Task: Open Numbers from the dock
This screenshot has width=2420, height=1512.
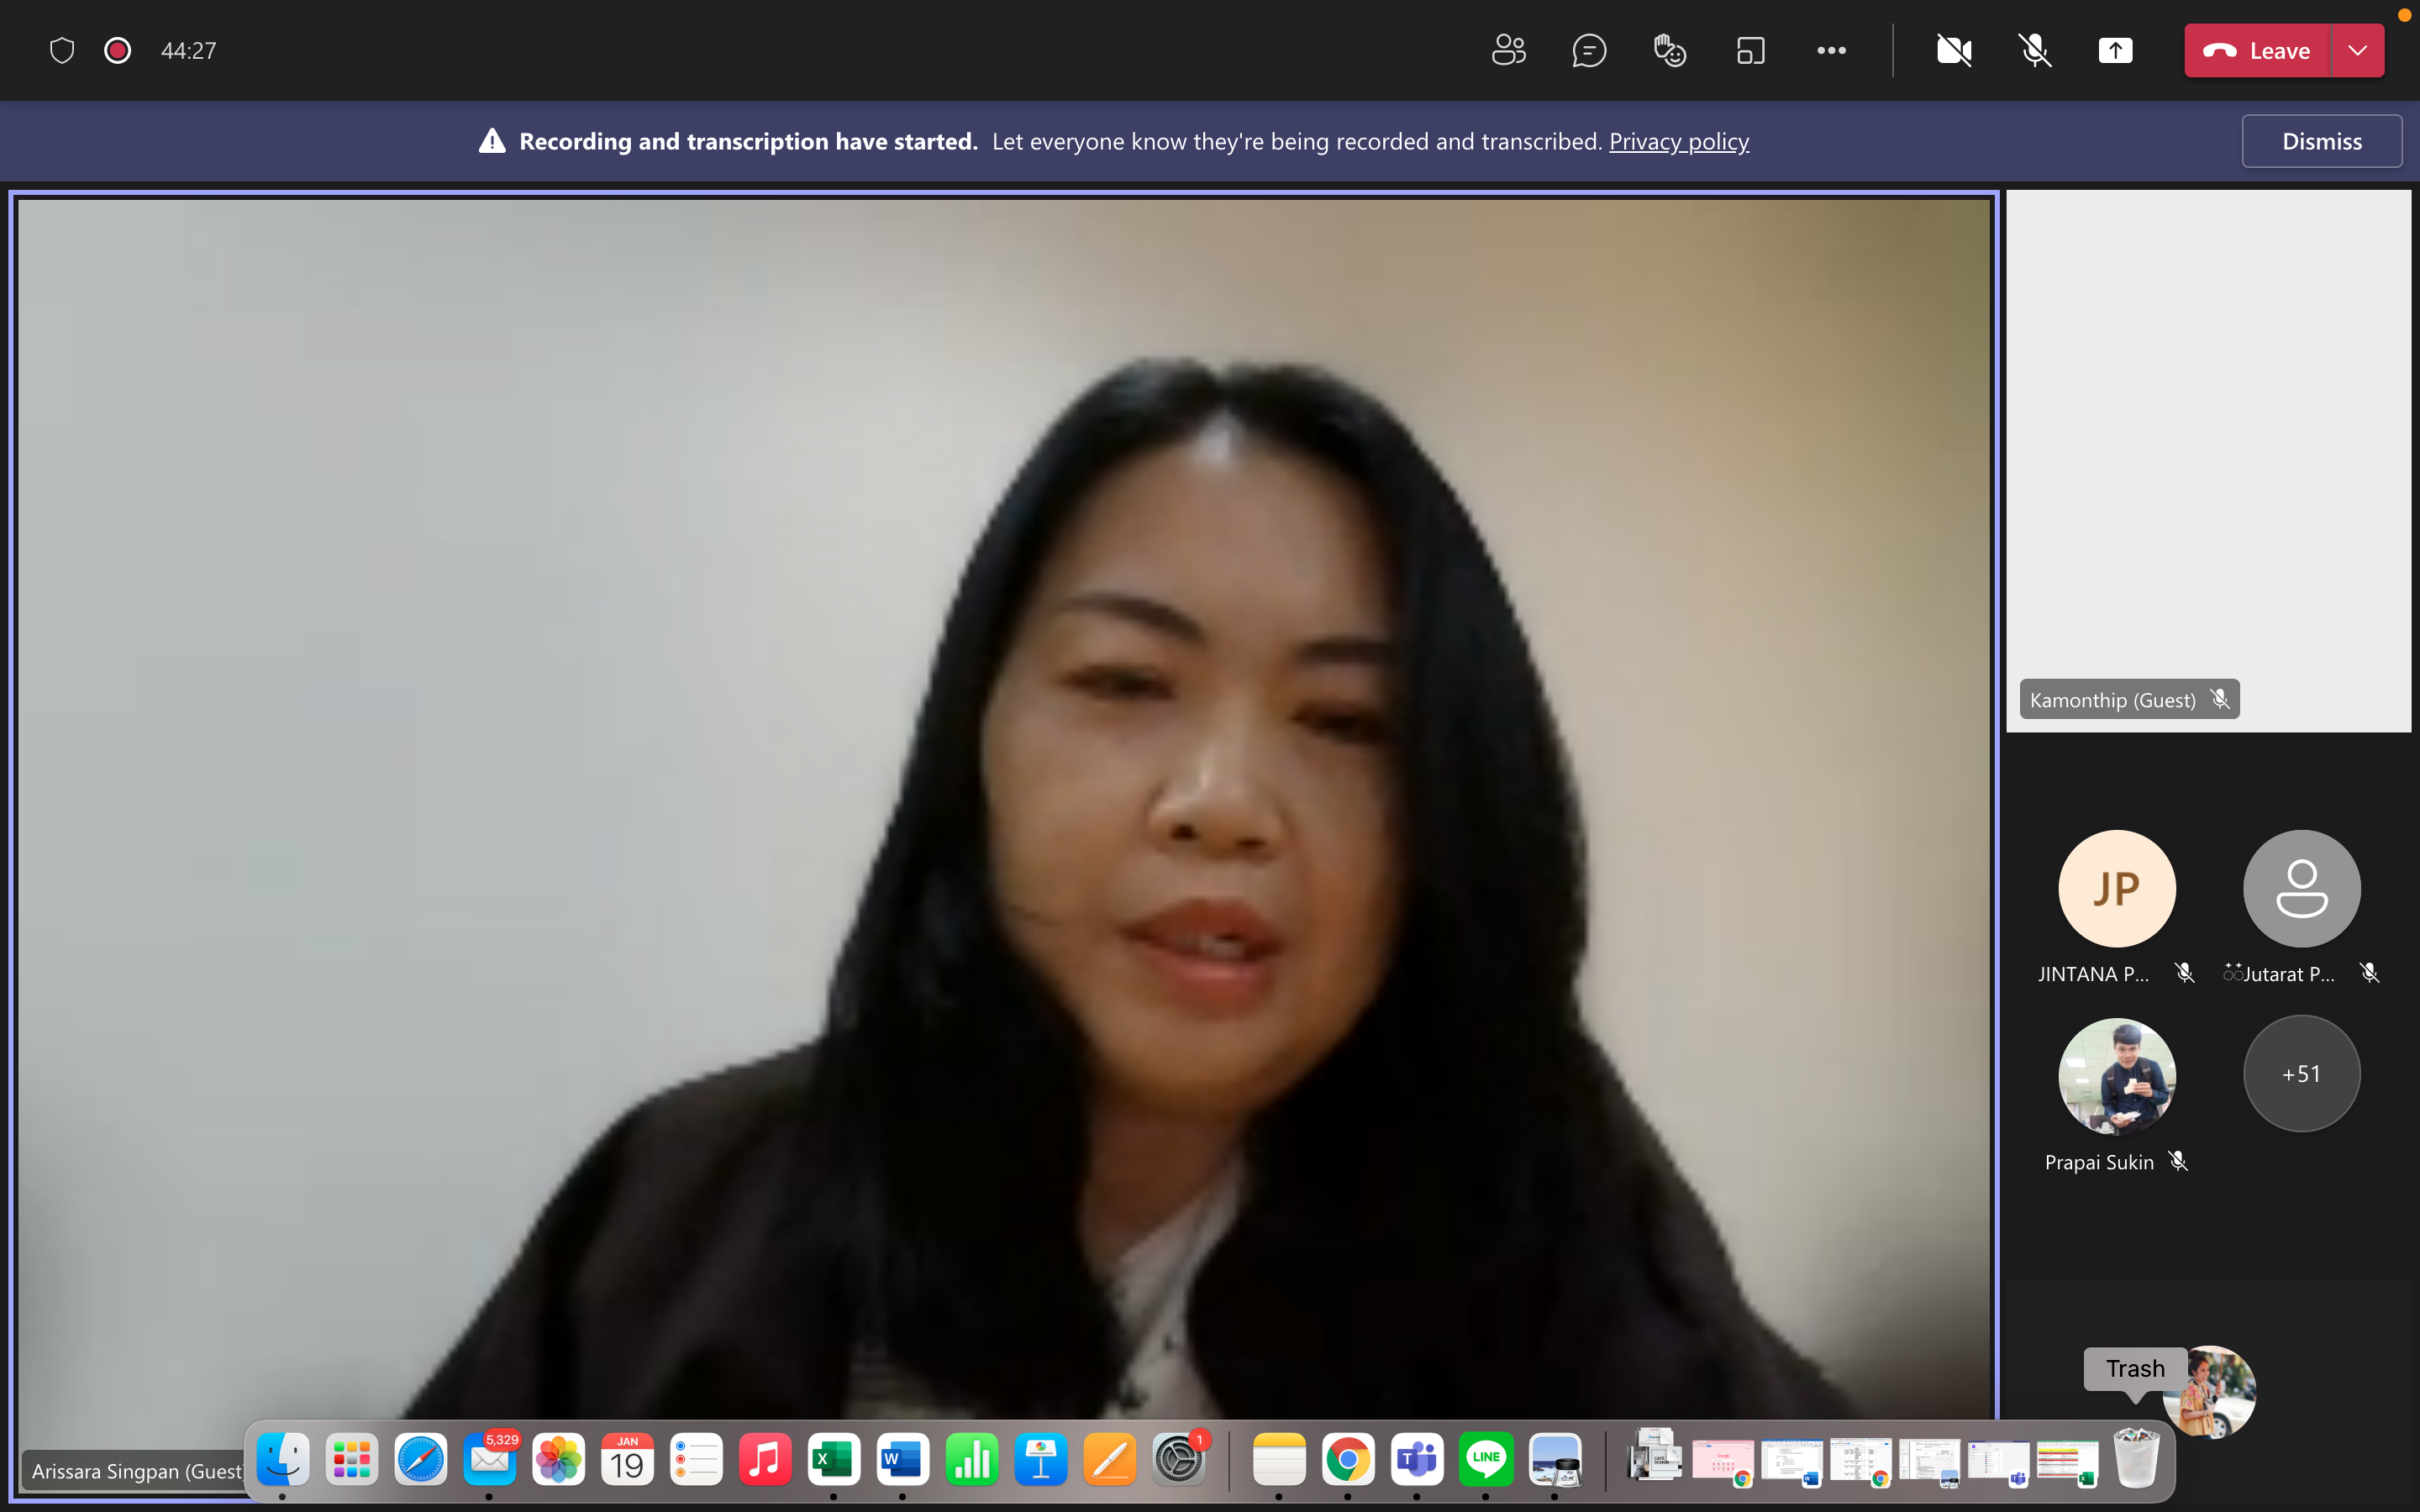Action: [972, 1460]
